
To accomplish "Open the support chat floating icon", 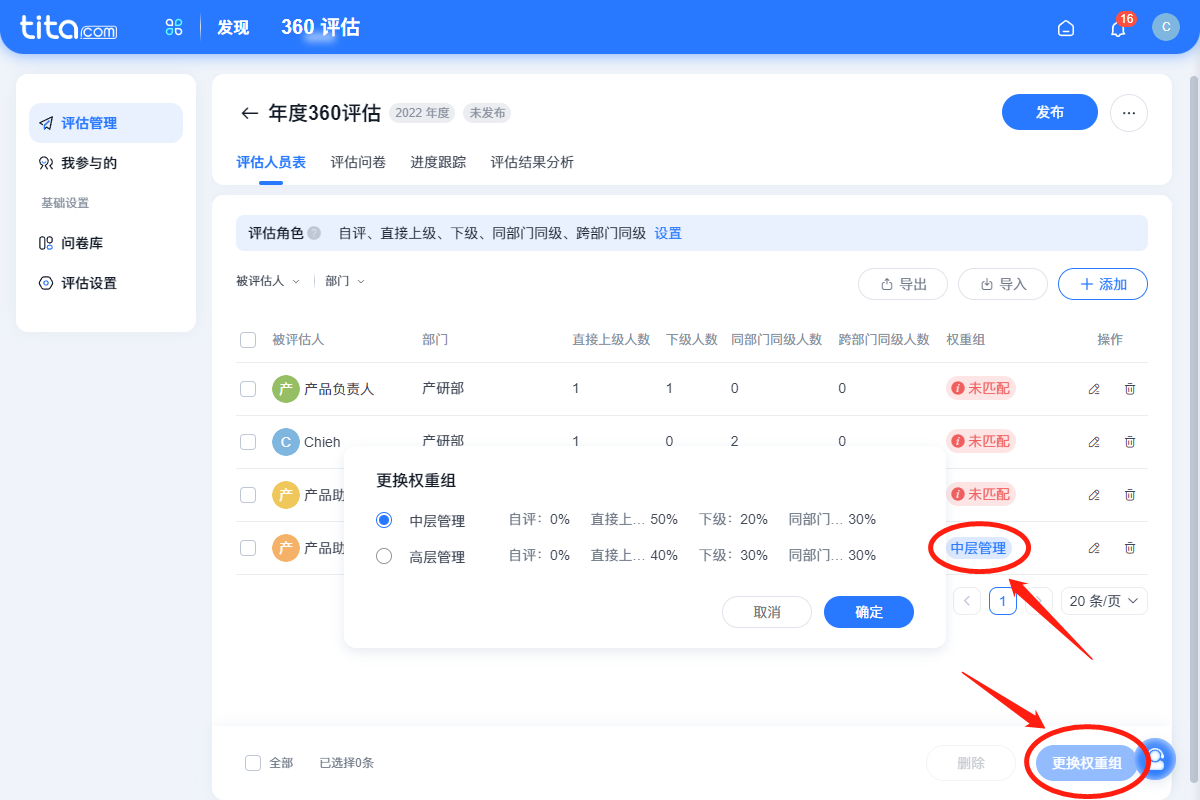I will 1156,758.
